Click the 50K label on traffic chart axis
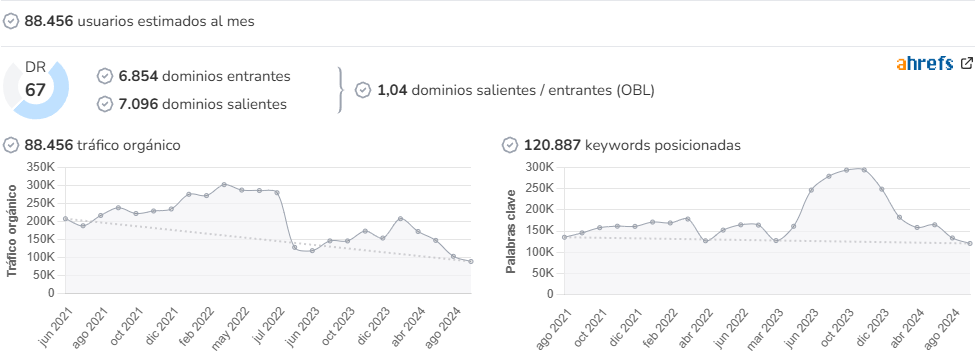This screenshot has width=979, height=363. [45, 275]
